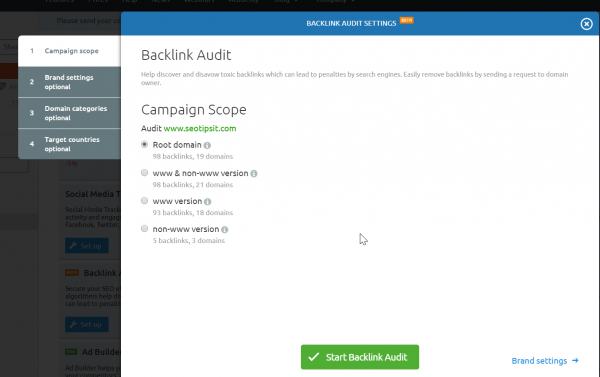Open info icon beside www version
Screen dimensions: 600x377
[207, 202]
